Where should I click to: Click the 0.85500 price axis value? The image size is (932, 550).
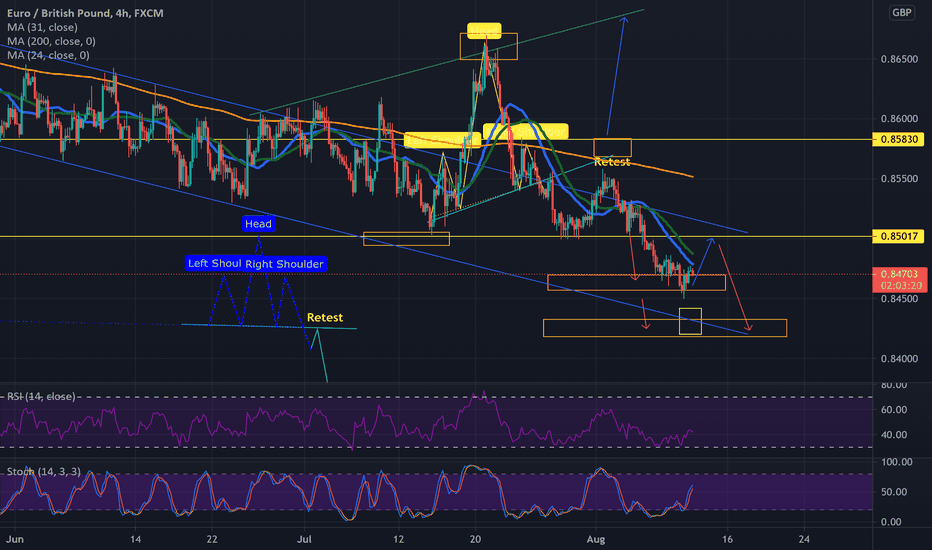click(x=899, y=179)
